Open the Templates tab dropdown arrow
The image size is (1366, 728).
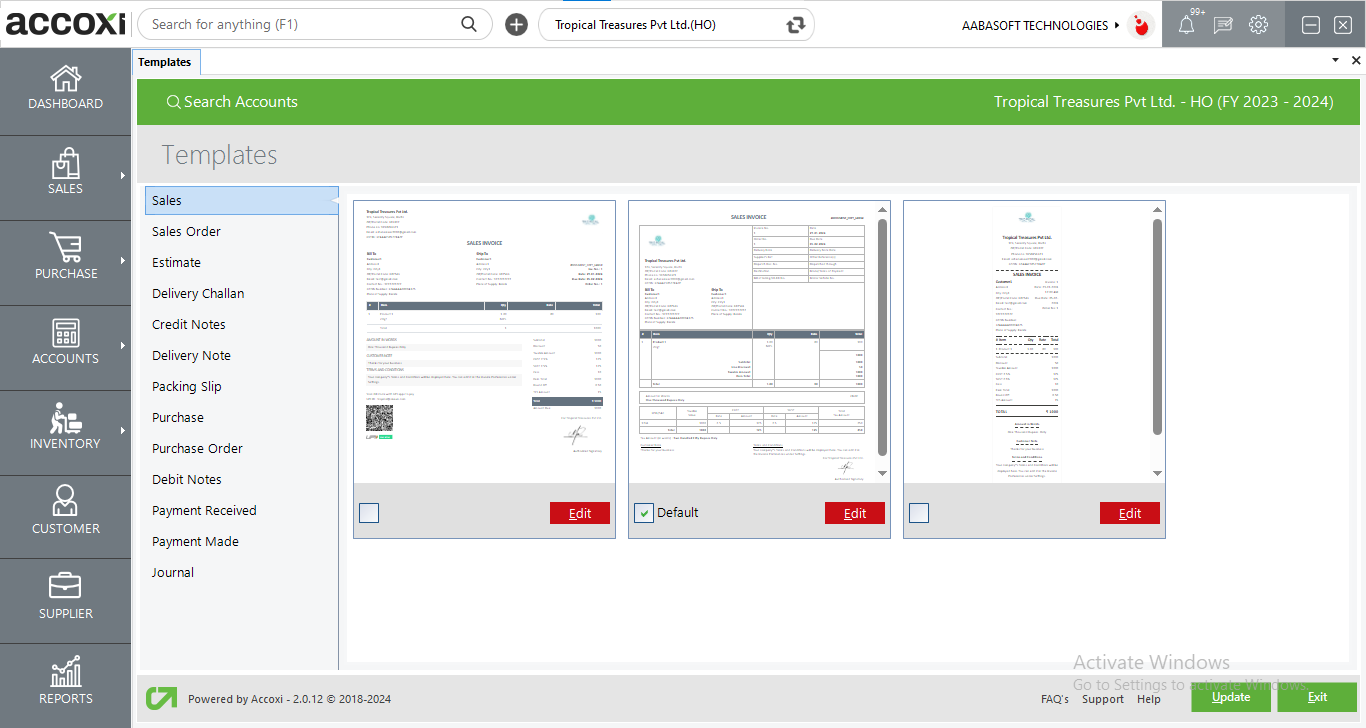coord(1334,60)
